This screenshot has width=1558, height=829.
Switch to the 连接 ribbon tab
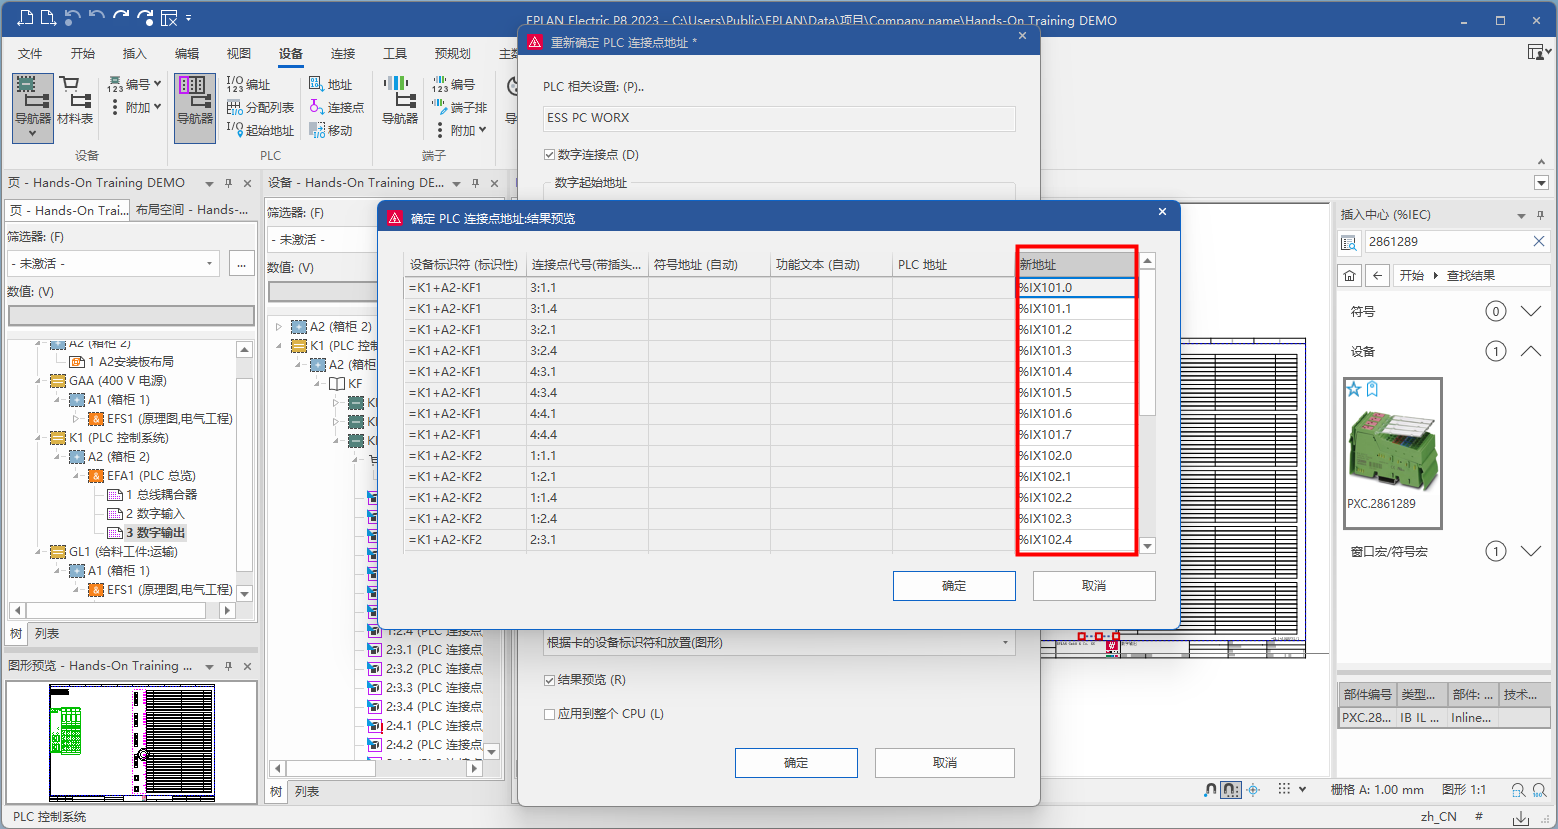343,53
